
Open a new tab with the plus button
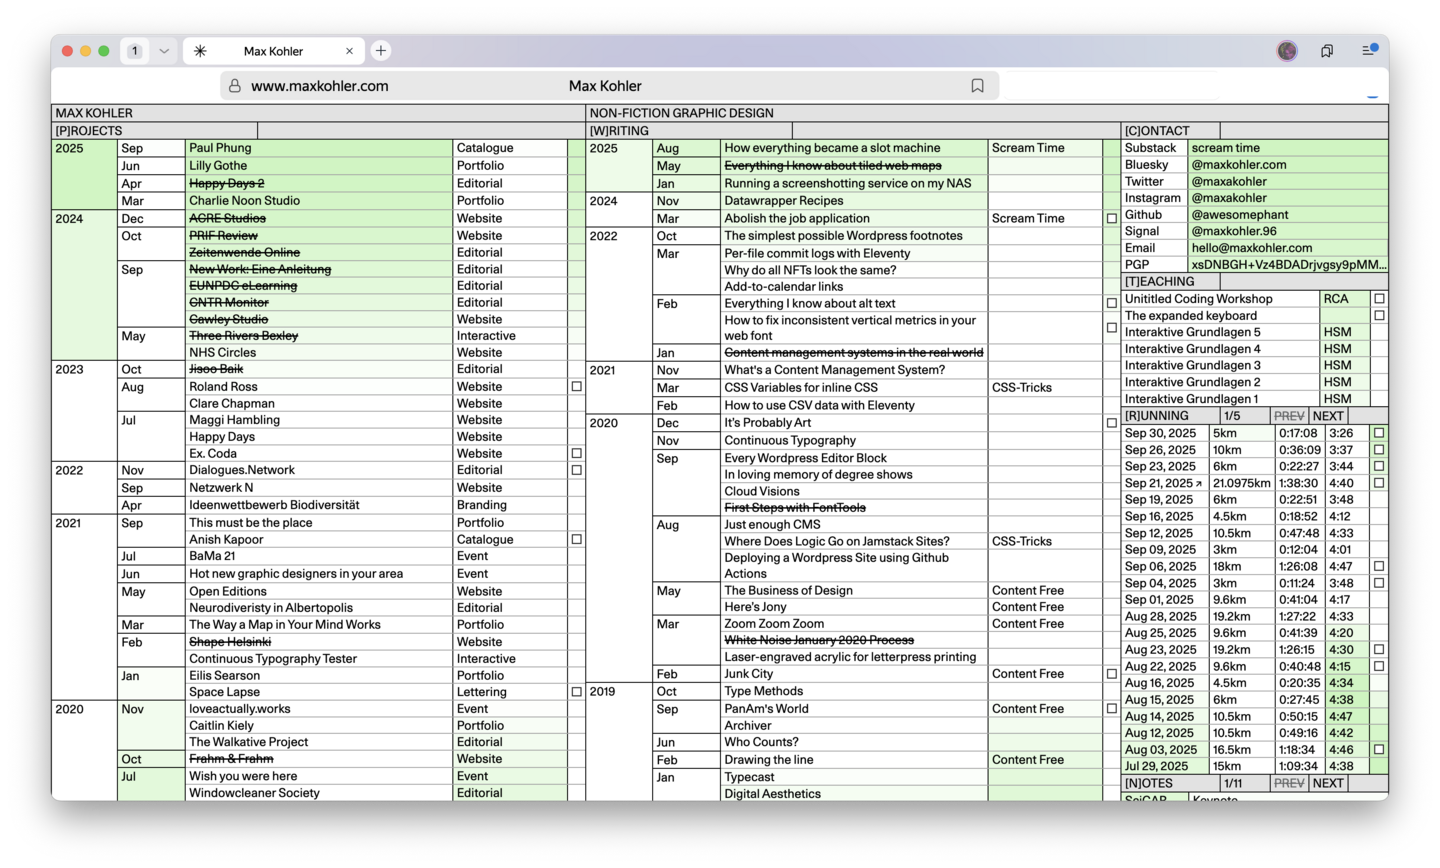[x=381, y=51]
